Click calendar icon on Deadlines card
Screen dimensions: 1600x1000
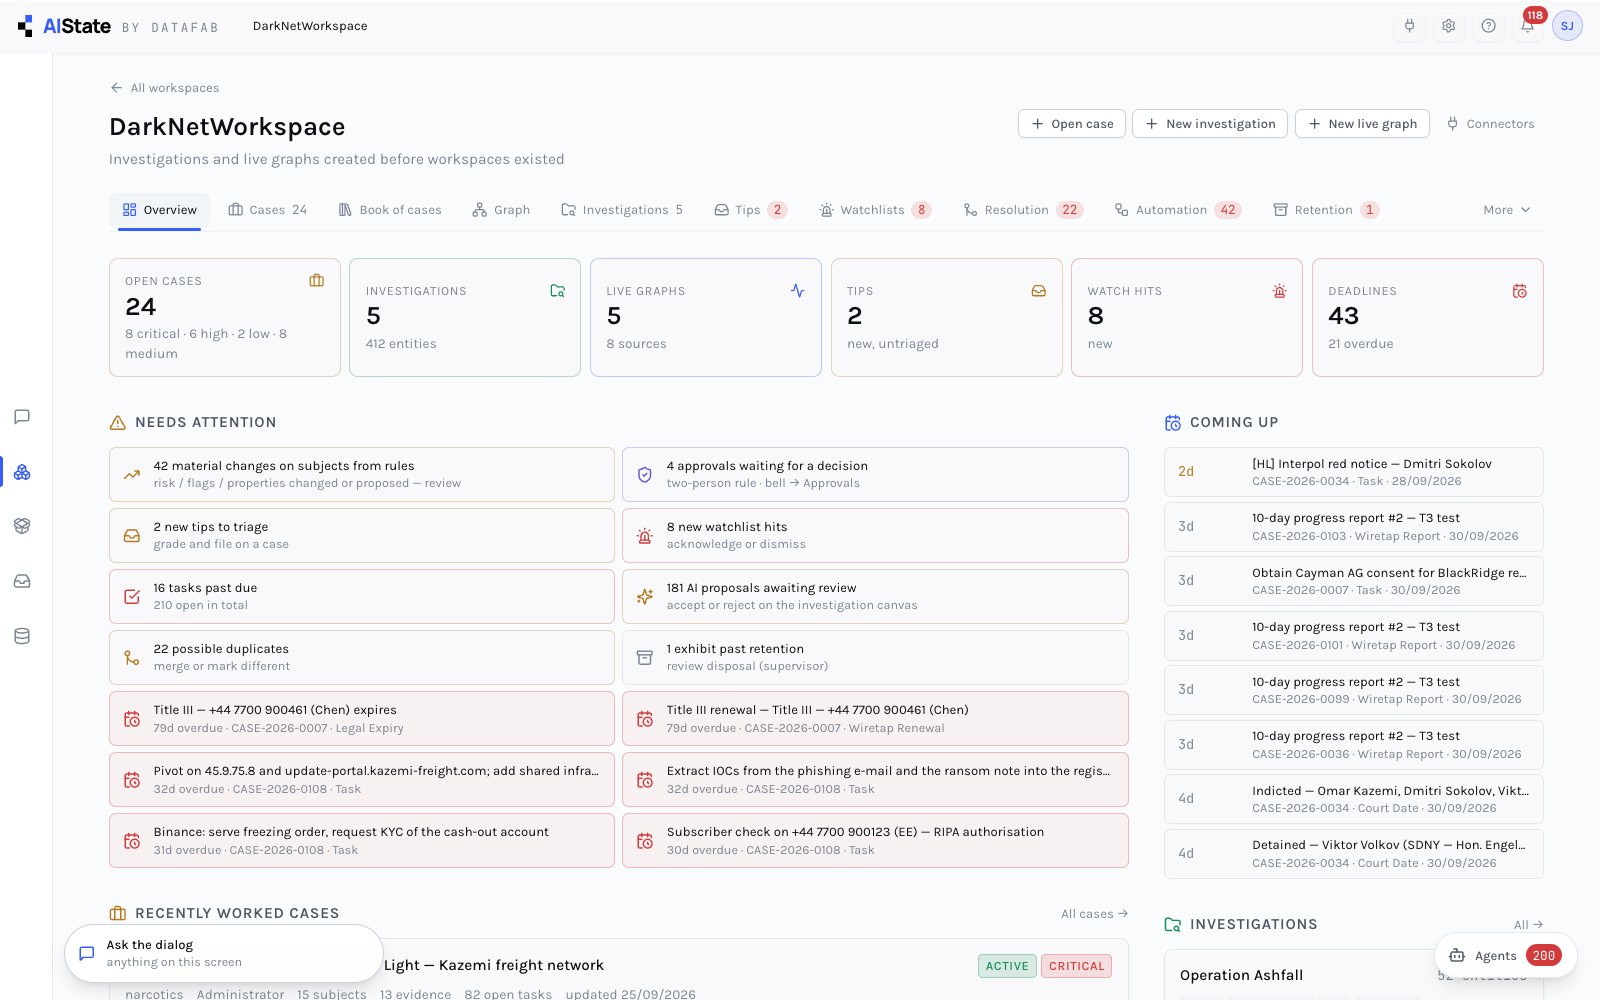1520,291
